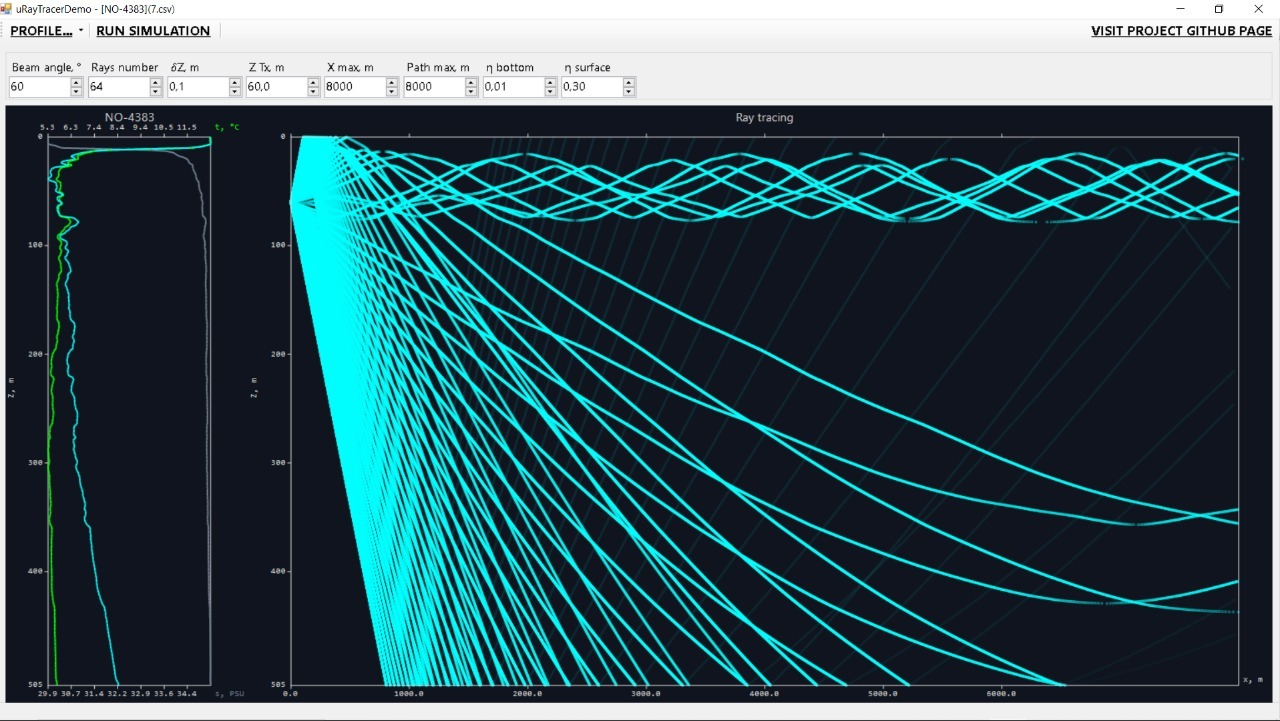The width and height of the screenshot is (1280, 721).
Task: Increase Z Tx value with up arrow
Action: click(x=313, y=83)
